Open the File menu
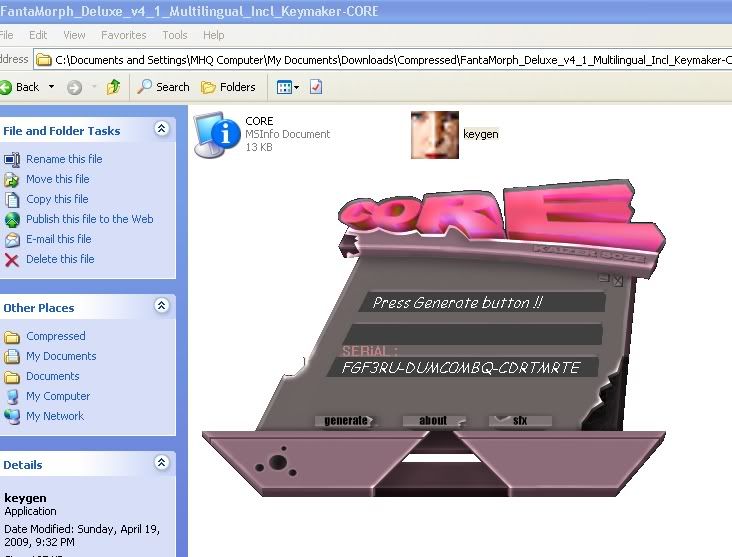This screenshot has height=557, width=732. [x=6, y=35]
